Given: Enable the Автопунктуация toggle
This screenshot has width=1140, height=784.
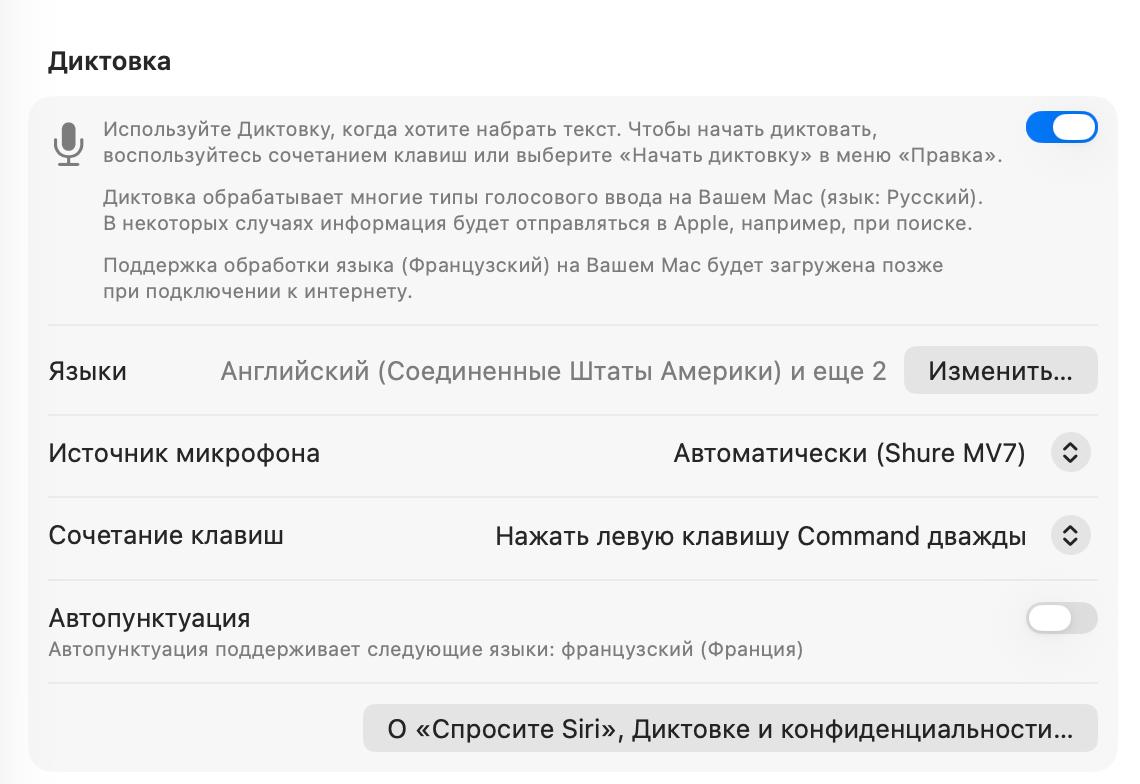Looking at the screenshot, I should 1061,618.
